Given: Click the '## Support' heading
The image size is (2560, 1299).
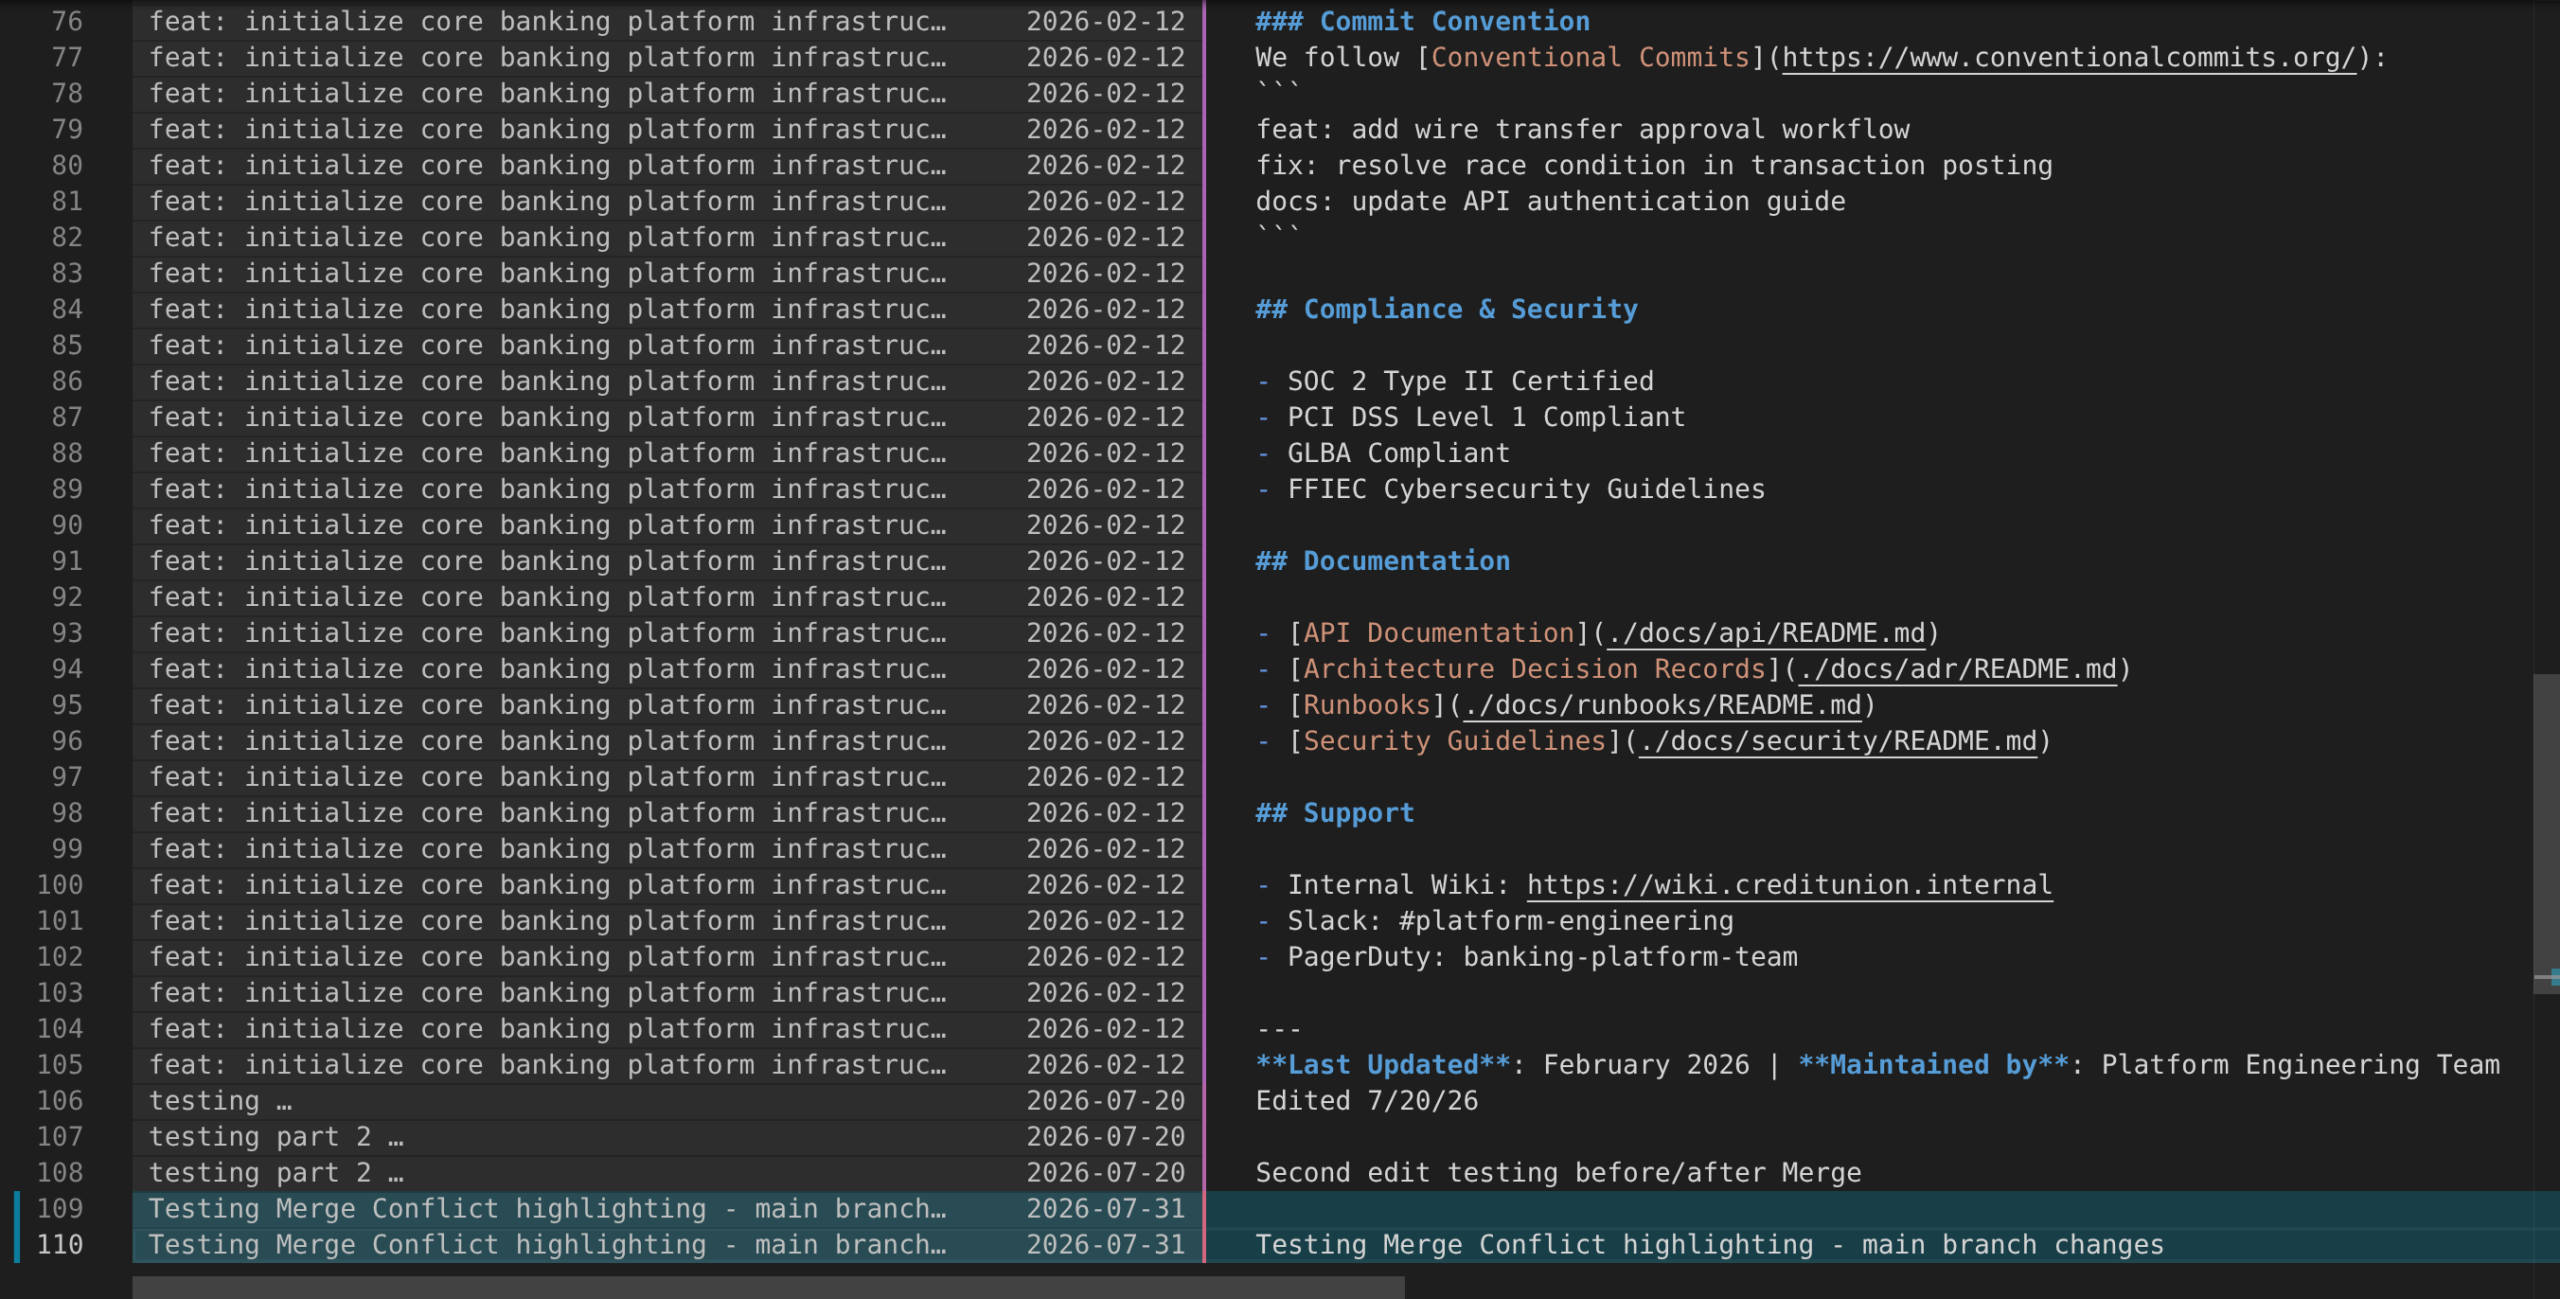Looking at the screenshot, I should click(x=1334, y=814).
